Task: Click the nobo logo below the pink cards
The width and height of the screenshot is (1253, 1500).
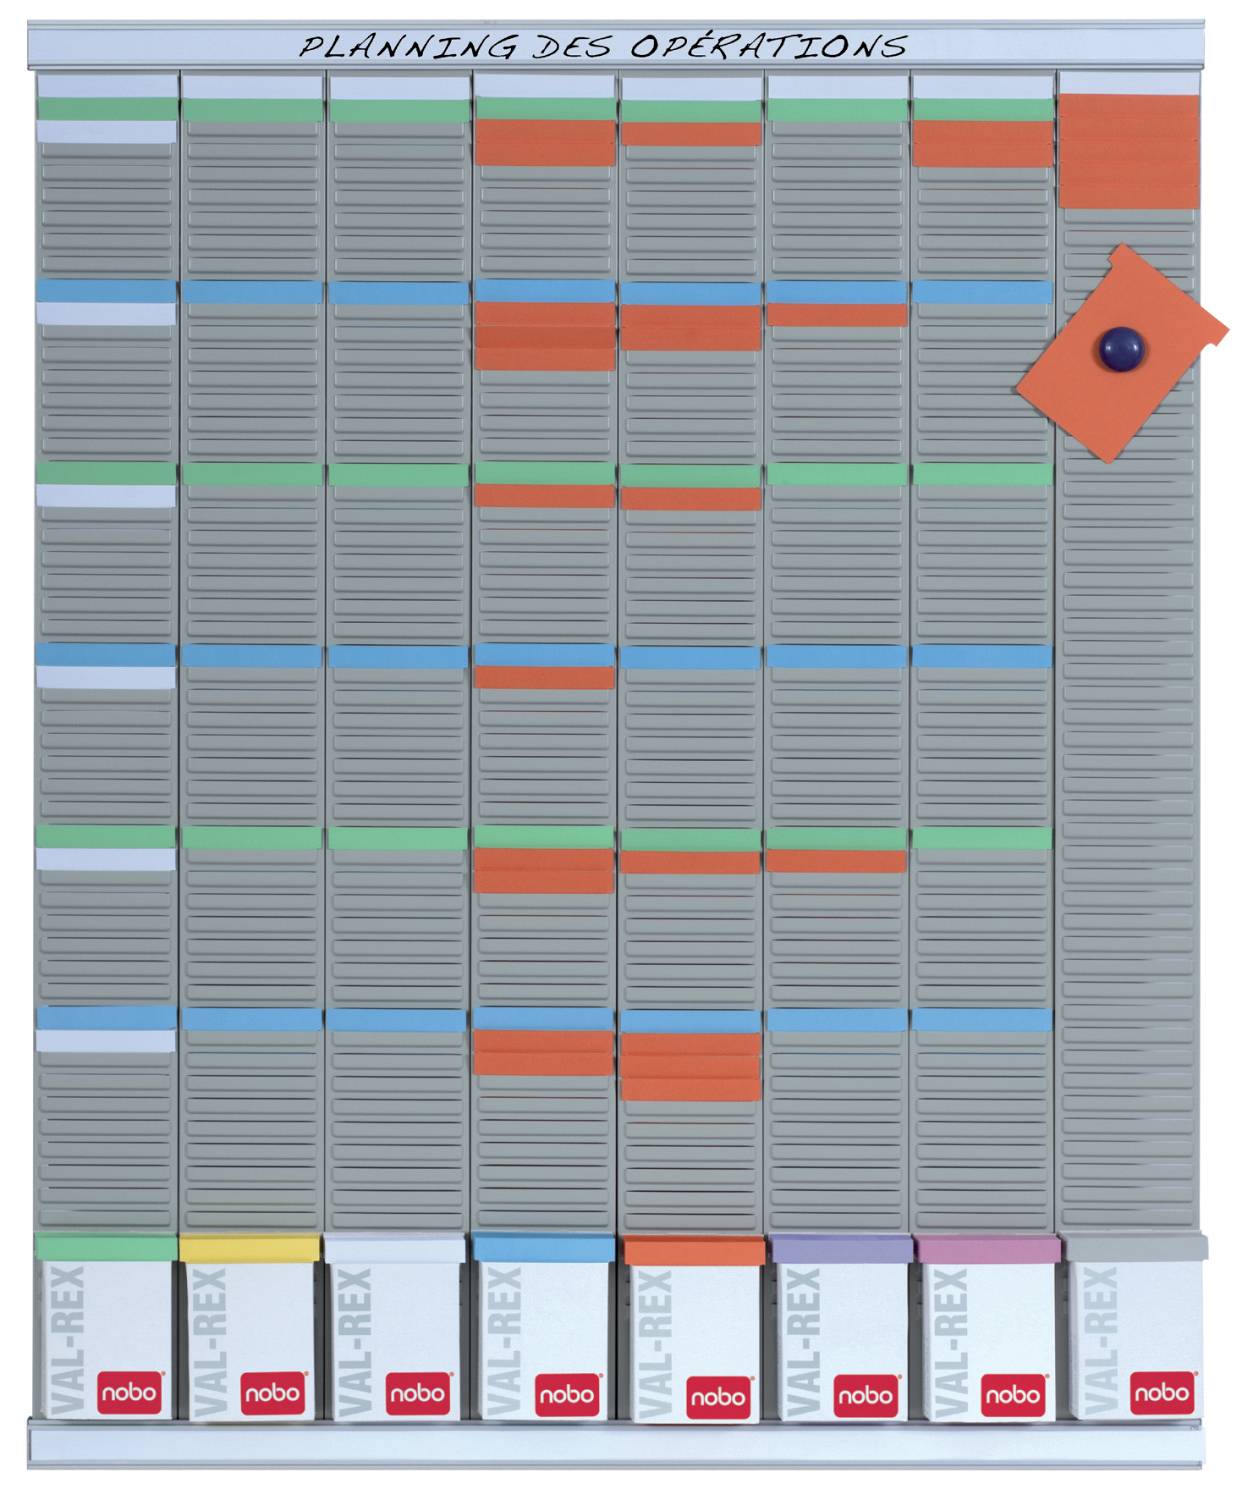Action: 1012,1394
